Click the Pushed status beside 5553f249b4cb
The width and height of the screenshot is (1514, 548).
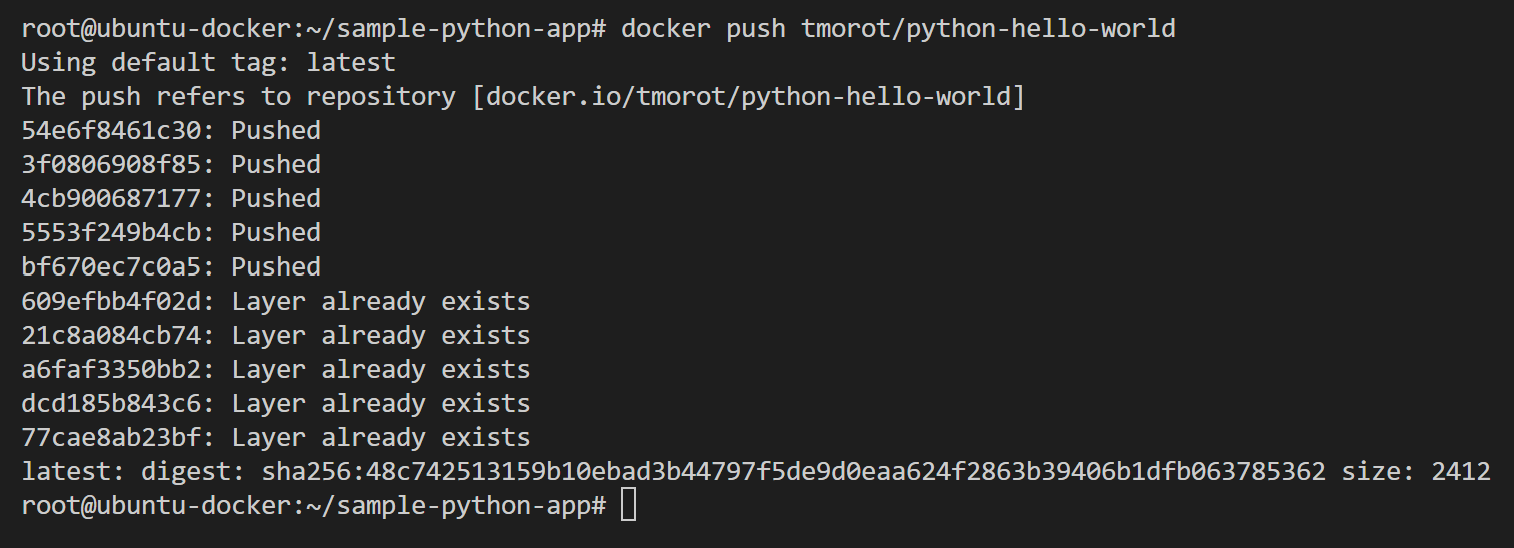[276, 232]
